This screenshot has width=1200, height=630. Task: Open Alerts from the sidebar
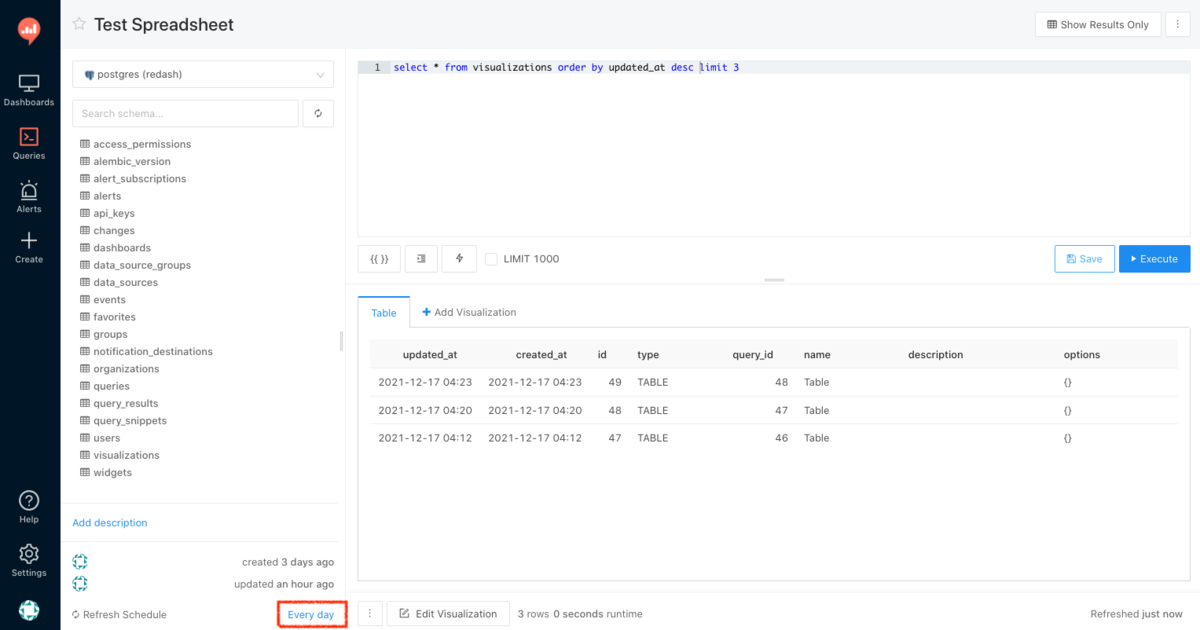(x=29, y=196)
